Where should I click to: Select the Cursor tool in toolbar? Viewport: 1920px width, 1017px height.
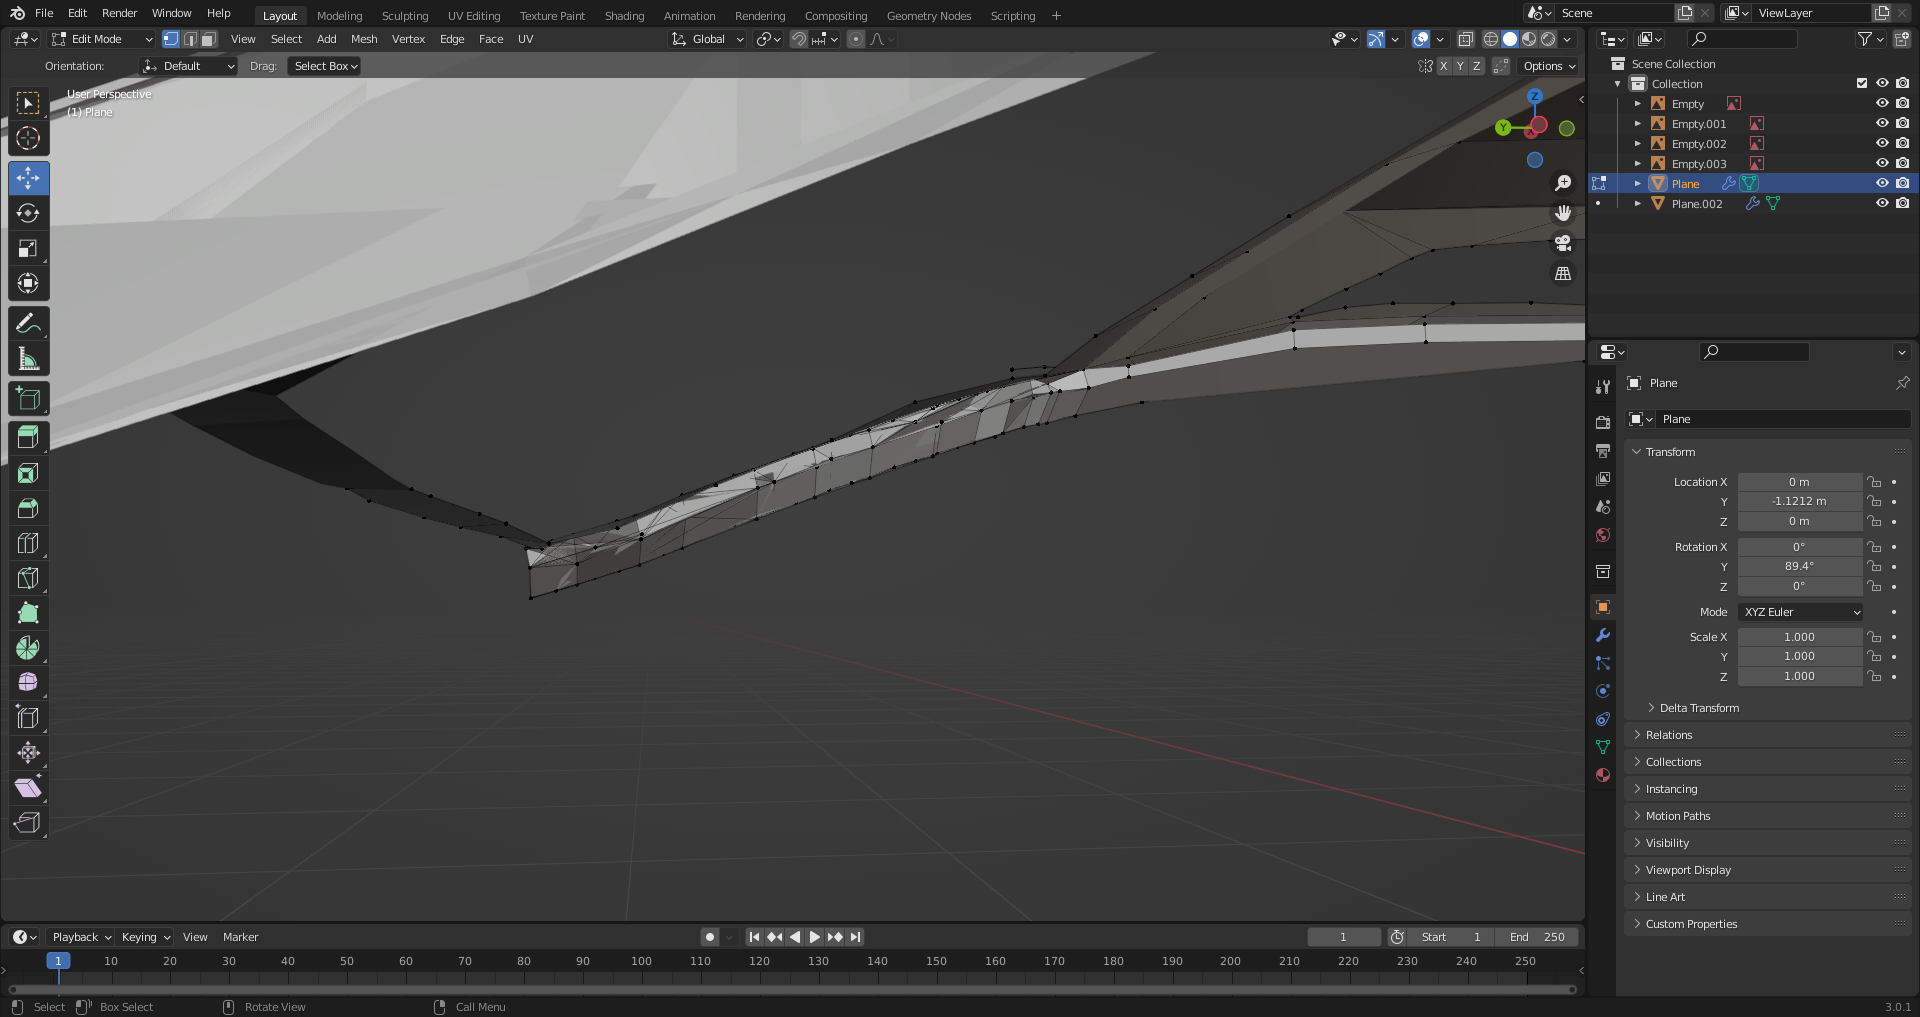pyautogui.click(x=28, y=138)
